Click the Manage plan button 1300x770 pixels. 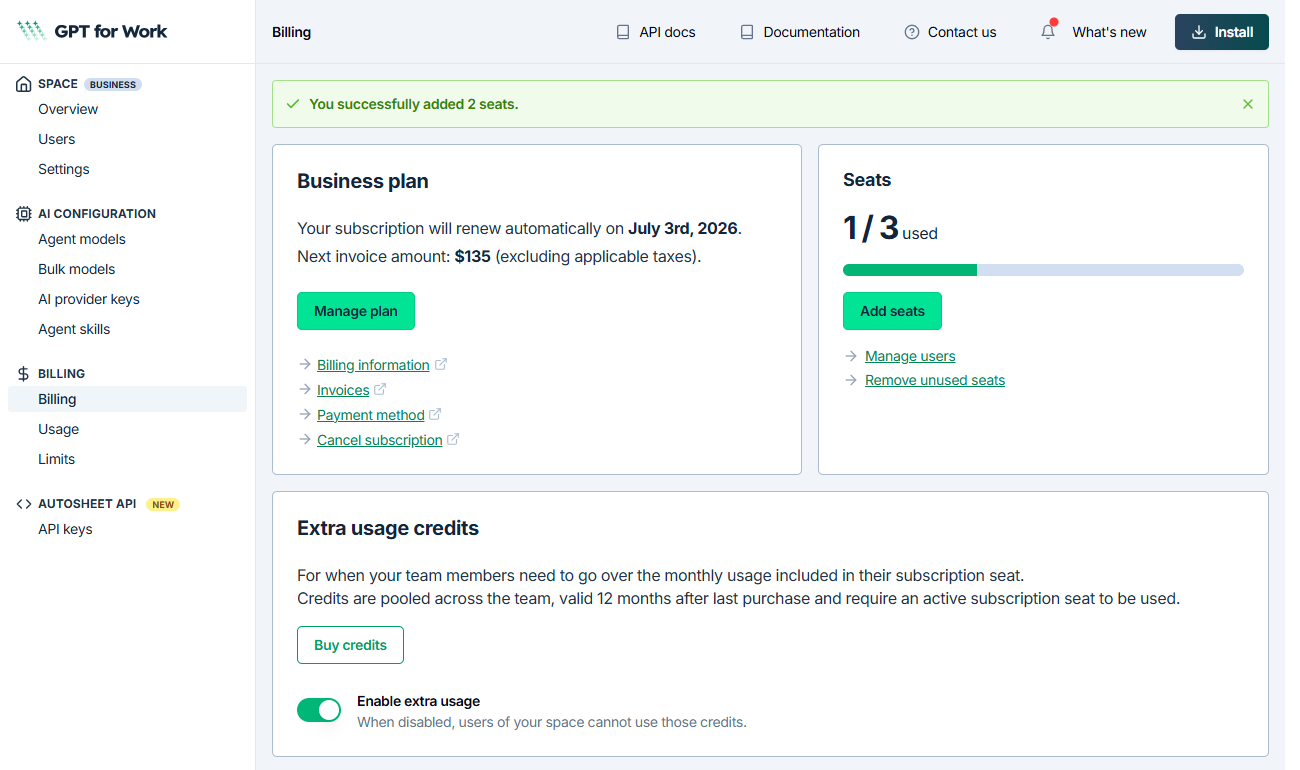[x=356, y=311]
